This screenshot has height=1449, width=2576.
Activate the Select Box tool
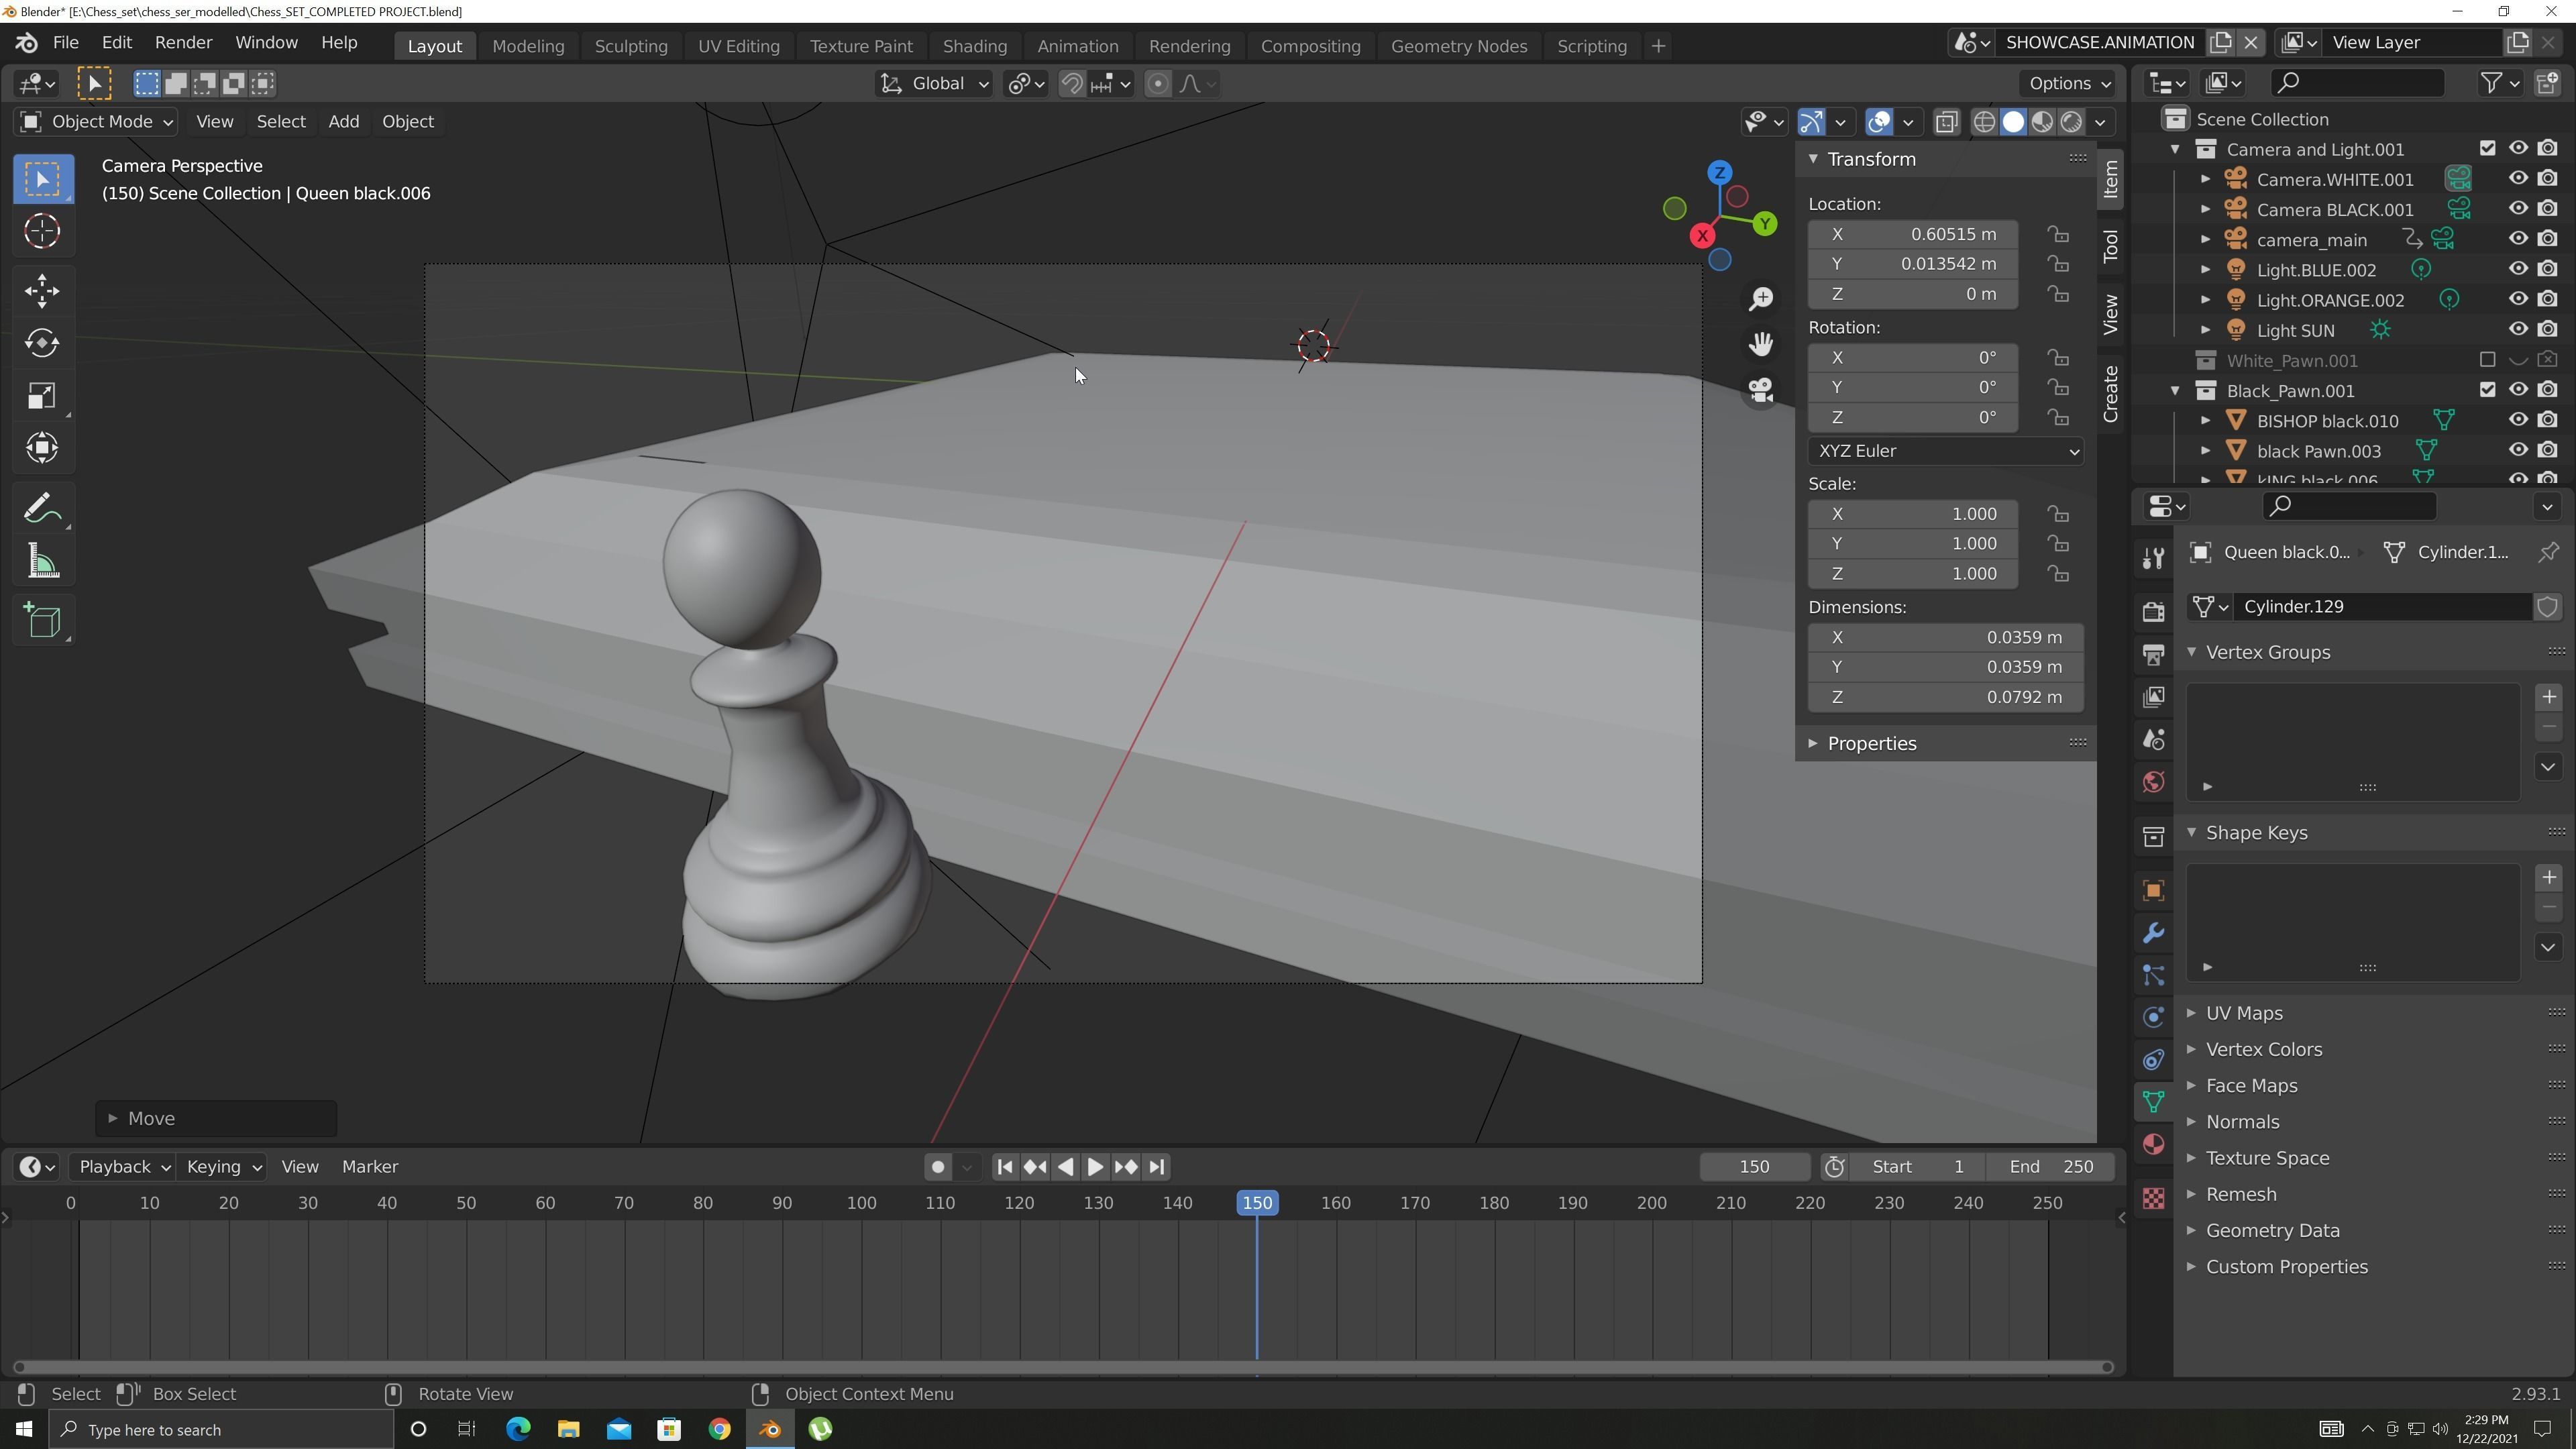click(42, 179)
